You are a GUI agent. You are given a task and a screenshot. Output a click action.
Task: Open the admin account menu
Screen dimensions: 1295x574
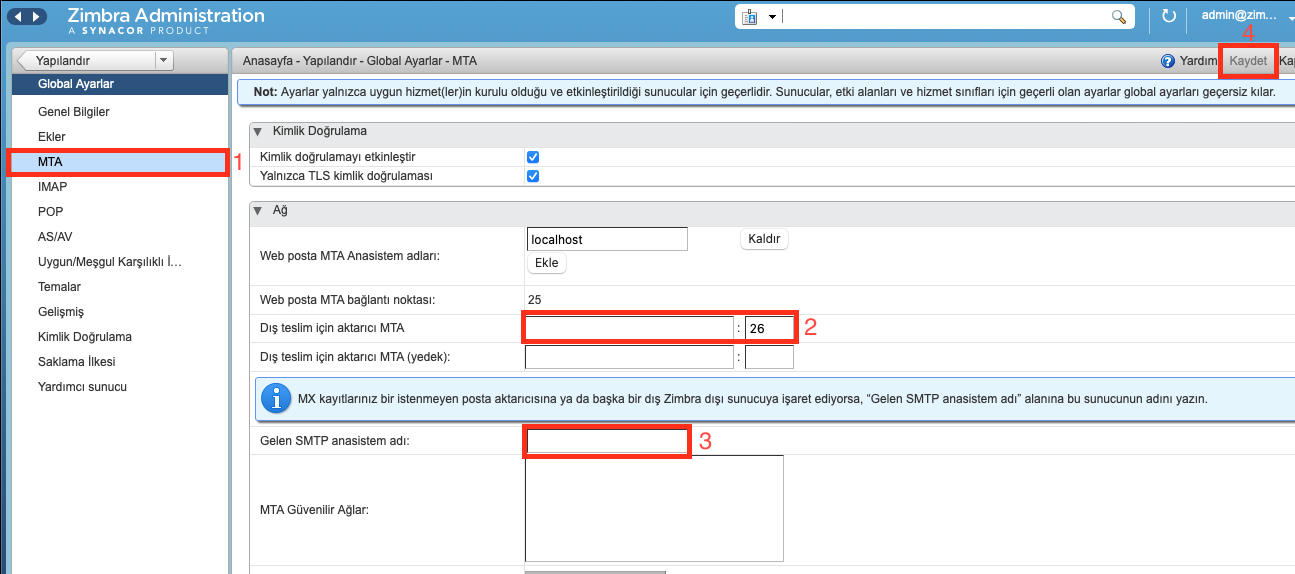click(x=1246, y=16)
